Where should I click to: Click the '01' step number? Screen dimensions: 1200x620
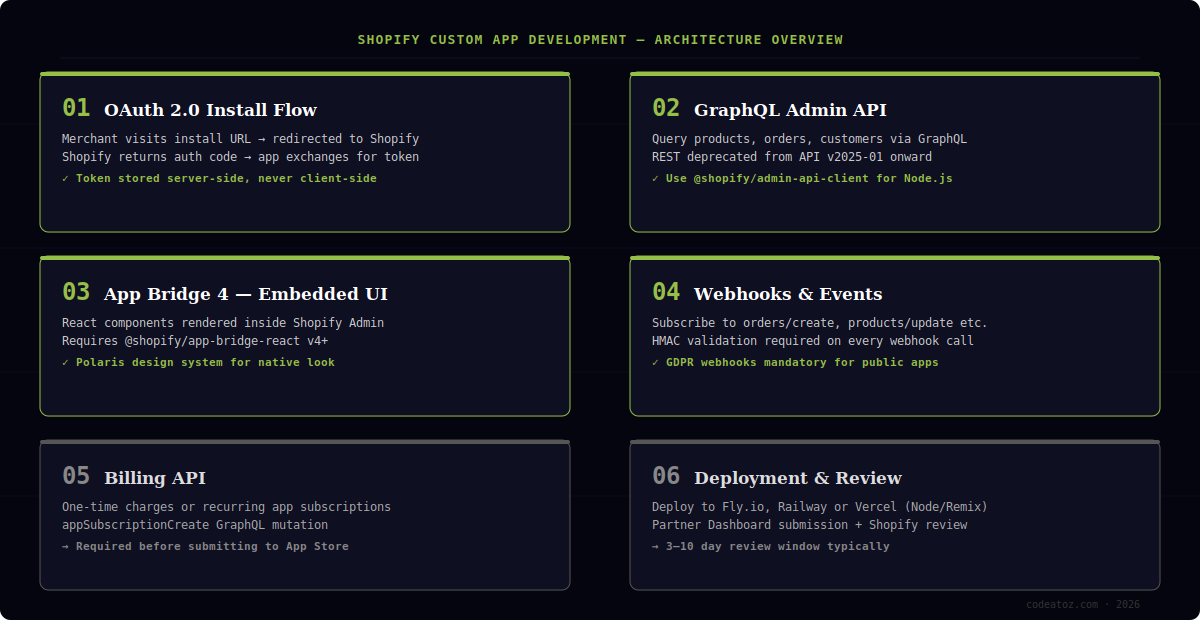click(x=76, y=108)
